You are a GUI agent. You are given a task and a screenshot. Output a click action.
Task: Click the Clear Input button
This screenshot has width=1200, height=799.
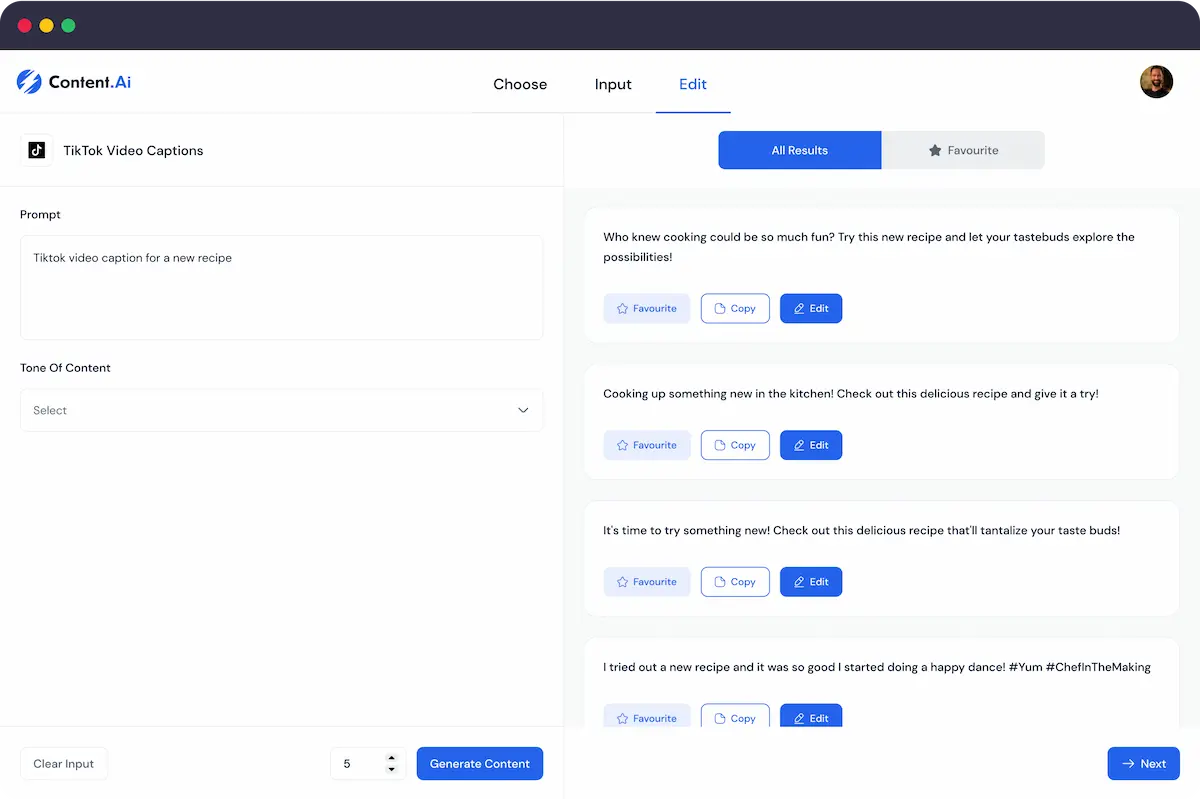point(64,764)
